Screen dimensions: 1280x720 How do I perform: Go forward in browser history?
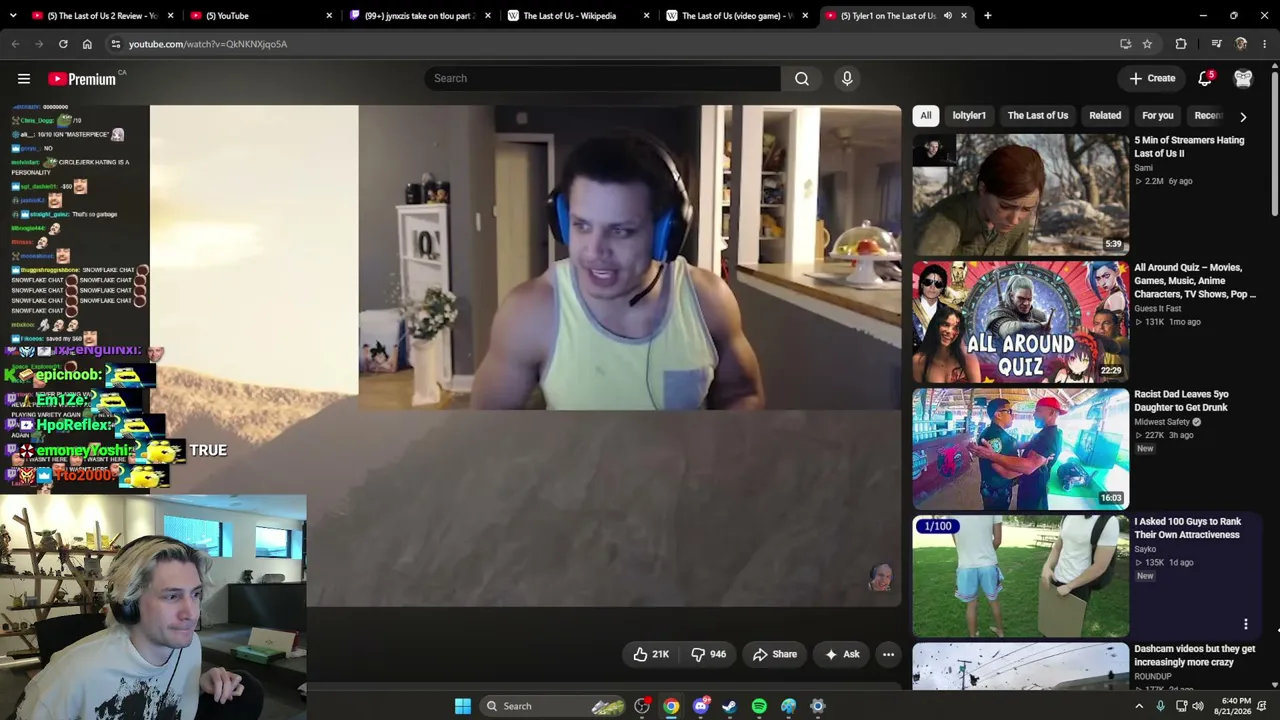(39, 44)
